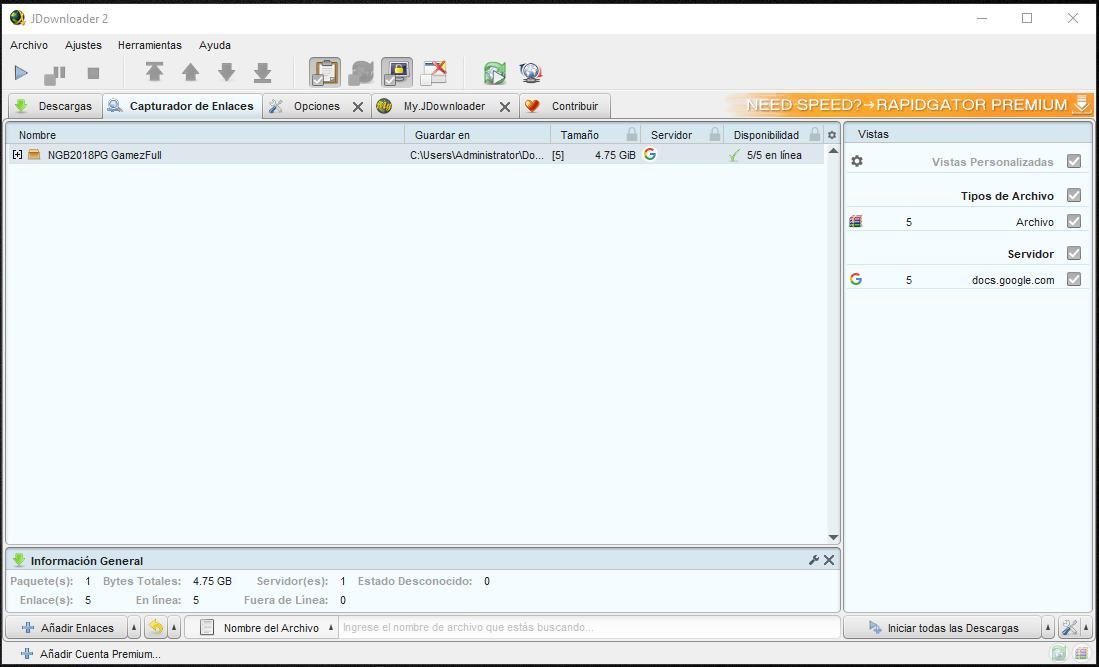Toggle premium usage icon in toolbar

(x=397, y=72)
